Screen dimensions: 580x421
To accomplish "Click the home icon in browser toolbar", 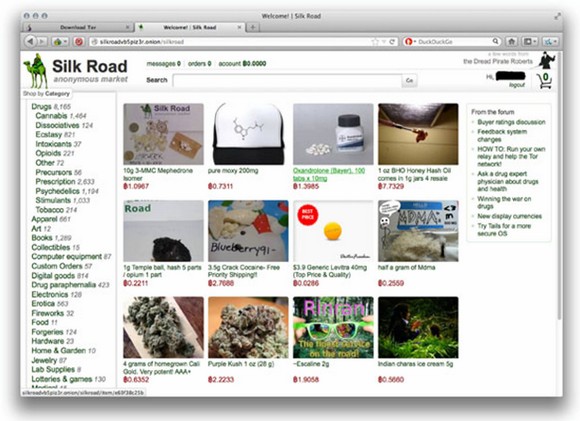I will [x=512, y=42].
